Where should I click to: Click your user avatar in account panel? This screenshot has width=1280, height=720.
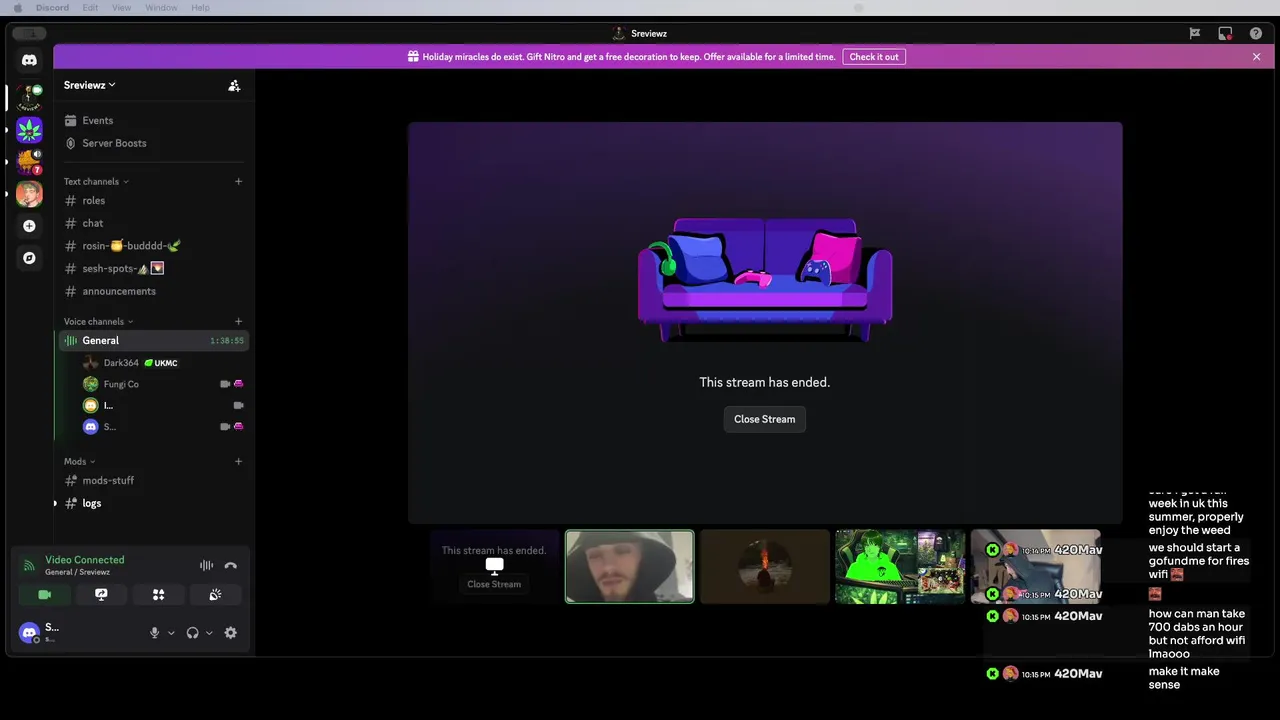tap(29, 632)
